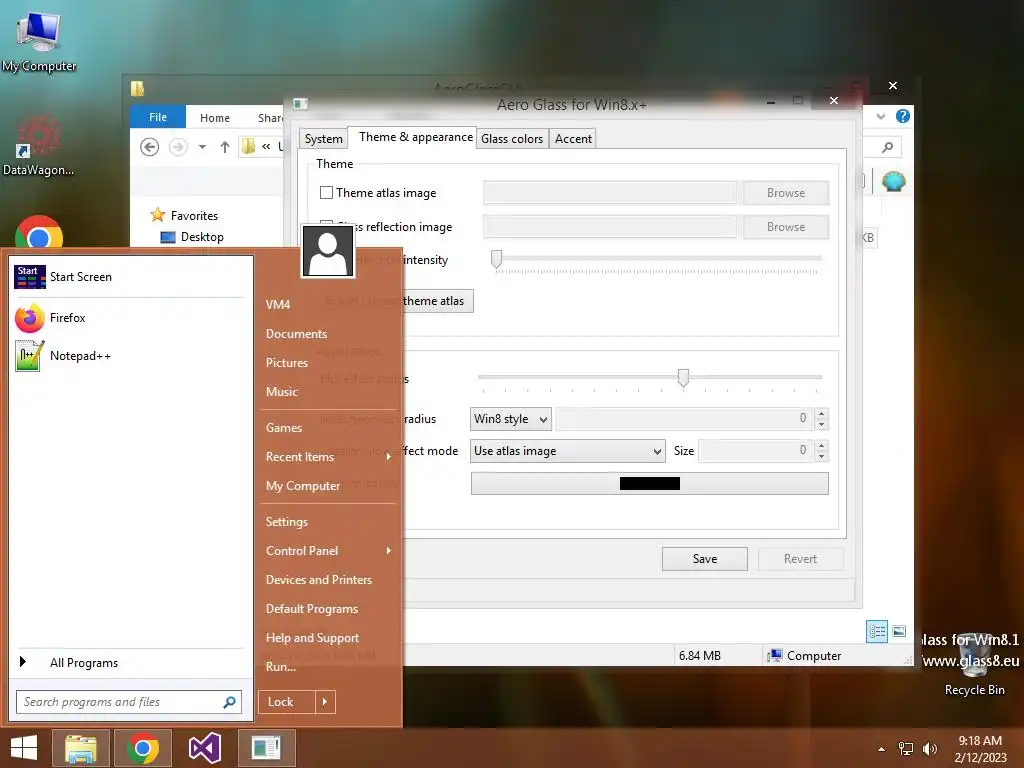This screenshot has height=768, width=1024.
Task: Increase the Size spinner value
Action: [x=822, y=445]
